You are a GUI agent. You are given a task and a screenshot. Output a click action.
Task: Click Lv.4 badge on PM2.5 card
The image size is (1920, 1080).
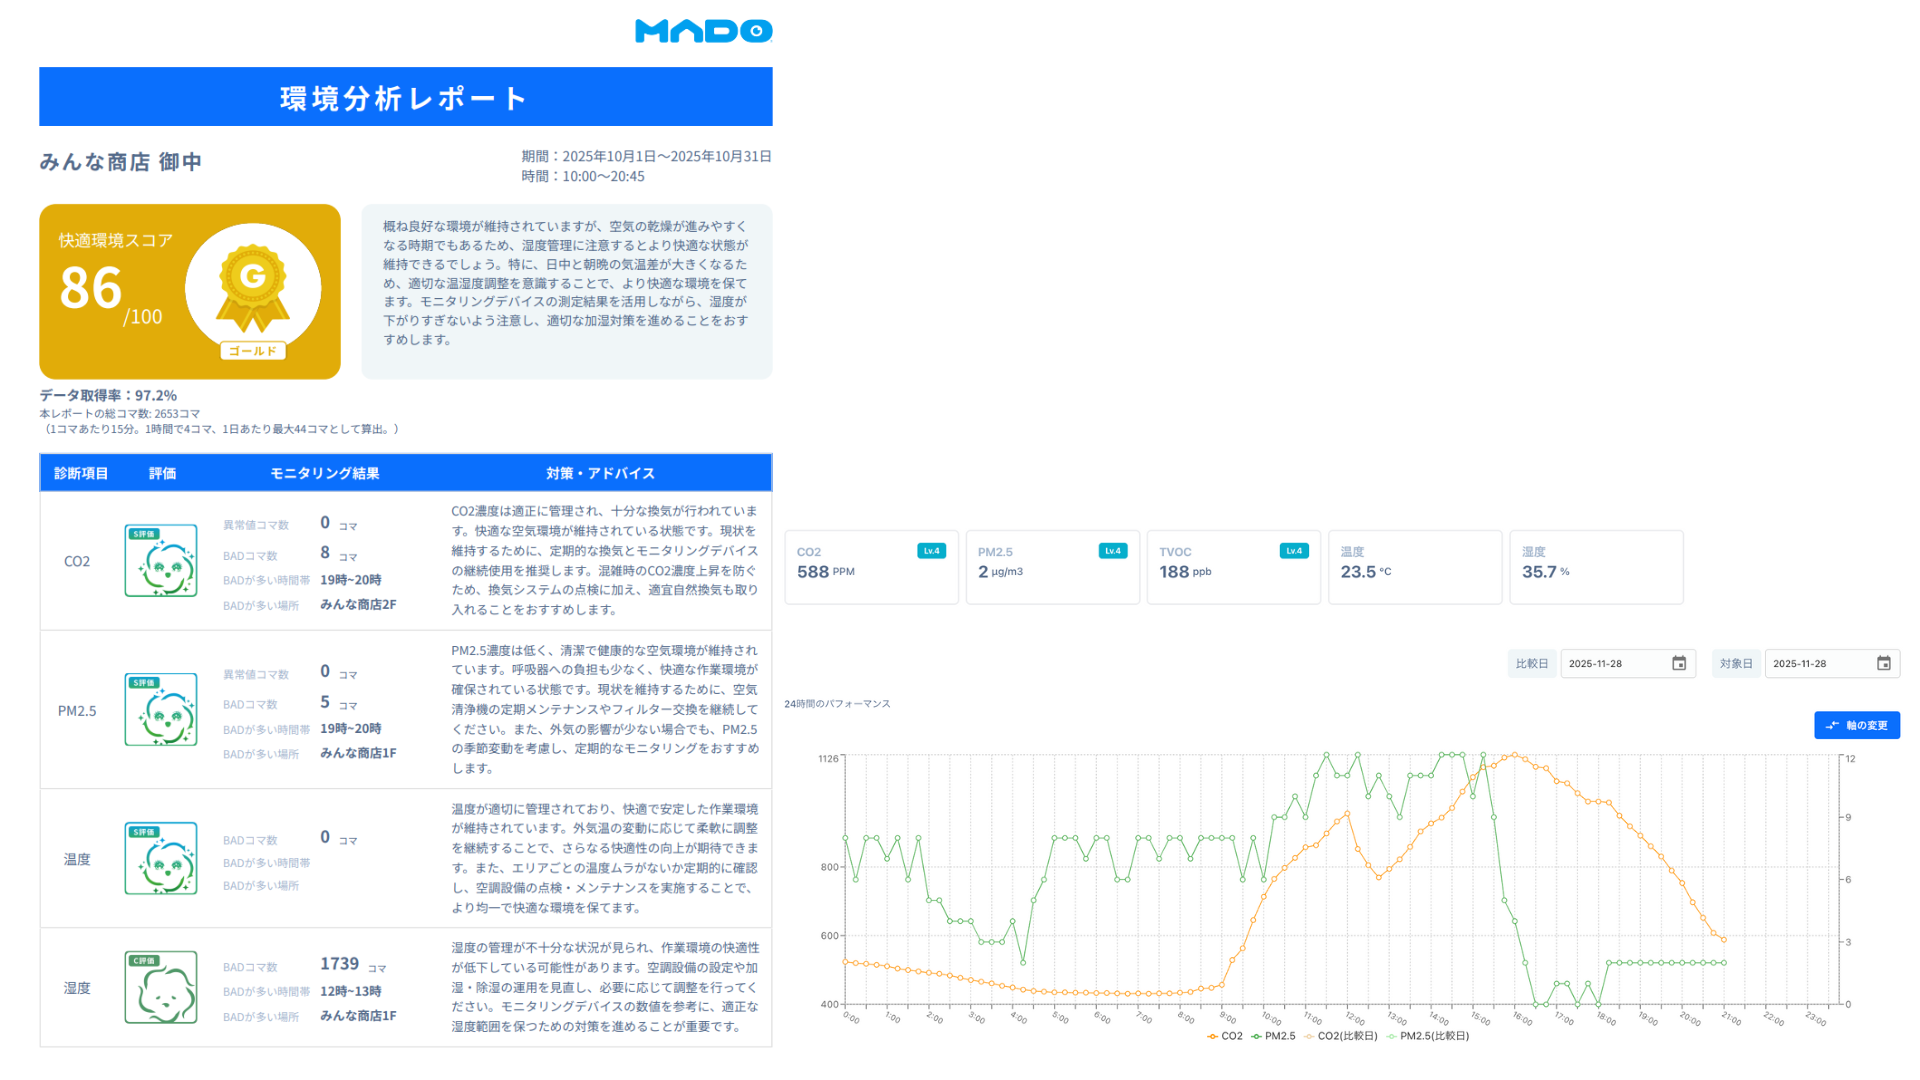(x=1112, y=551)
